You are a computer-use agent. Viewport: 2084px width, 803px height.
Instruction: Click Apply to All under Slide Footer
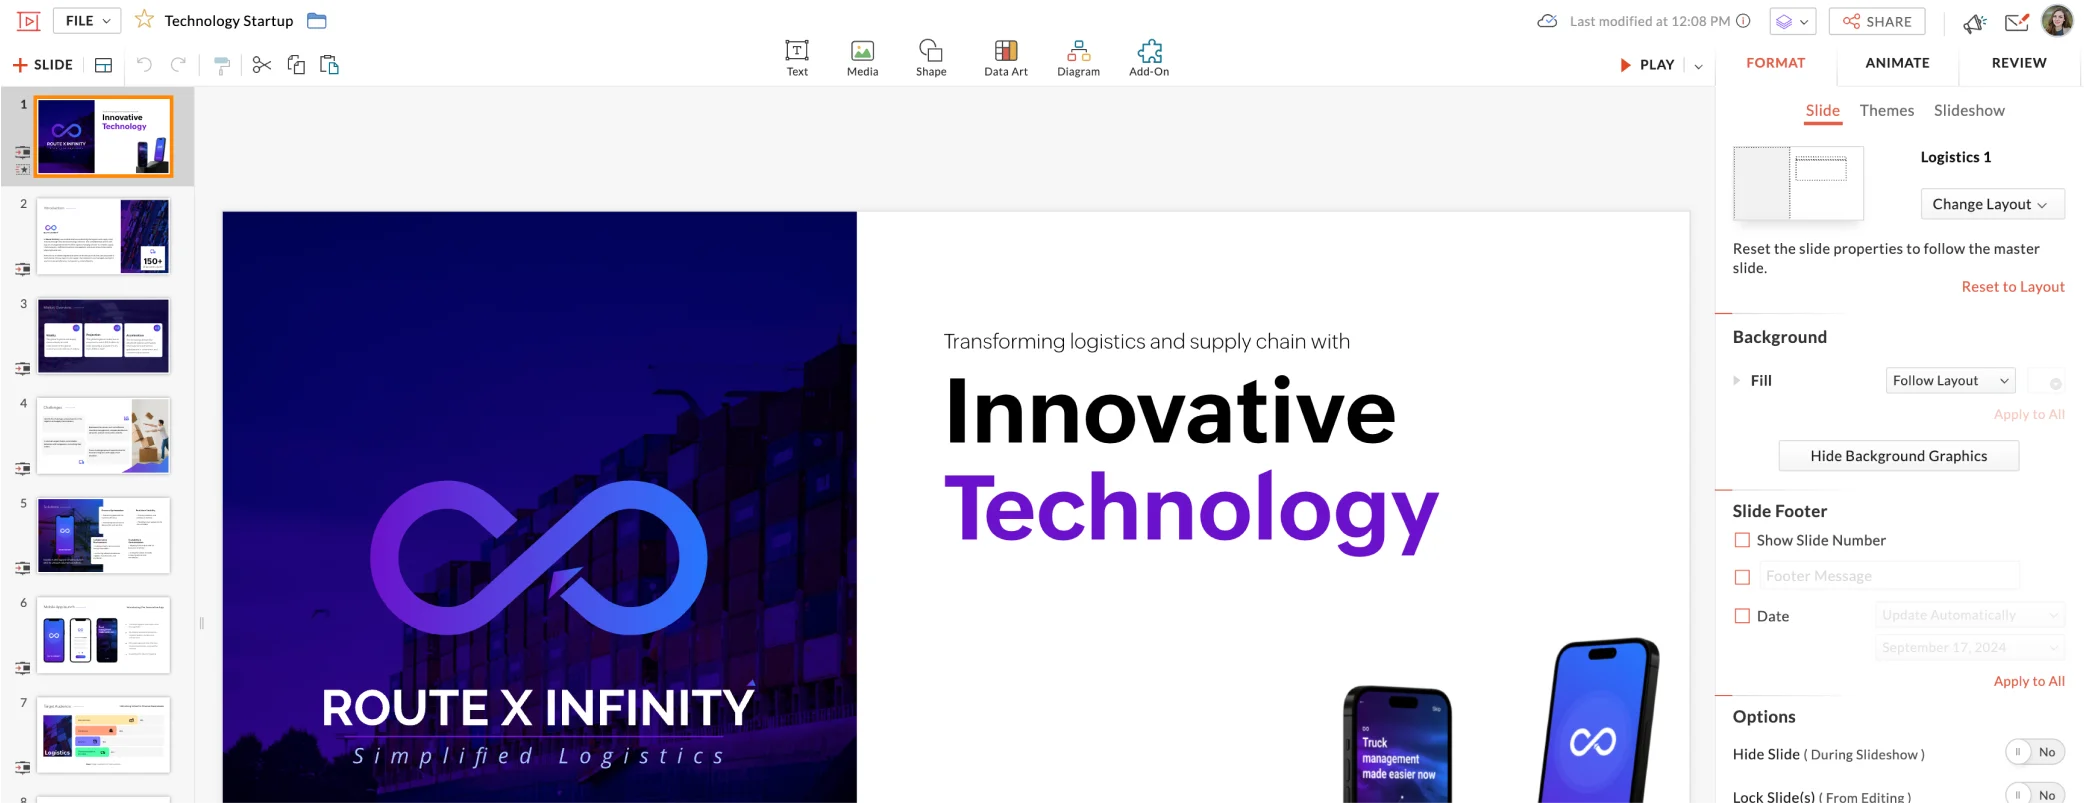(2028, 681)
